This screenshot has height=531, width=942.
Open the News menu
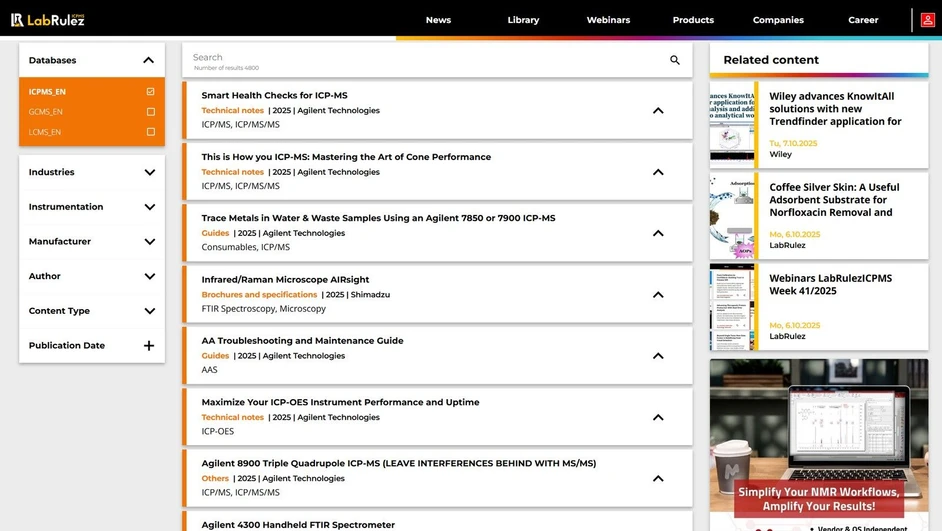[x=438, y=20]
